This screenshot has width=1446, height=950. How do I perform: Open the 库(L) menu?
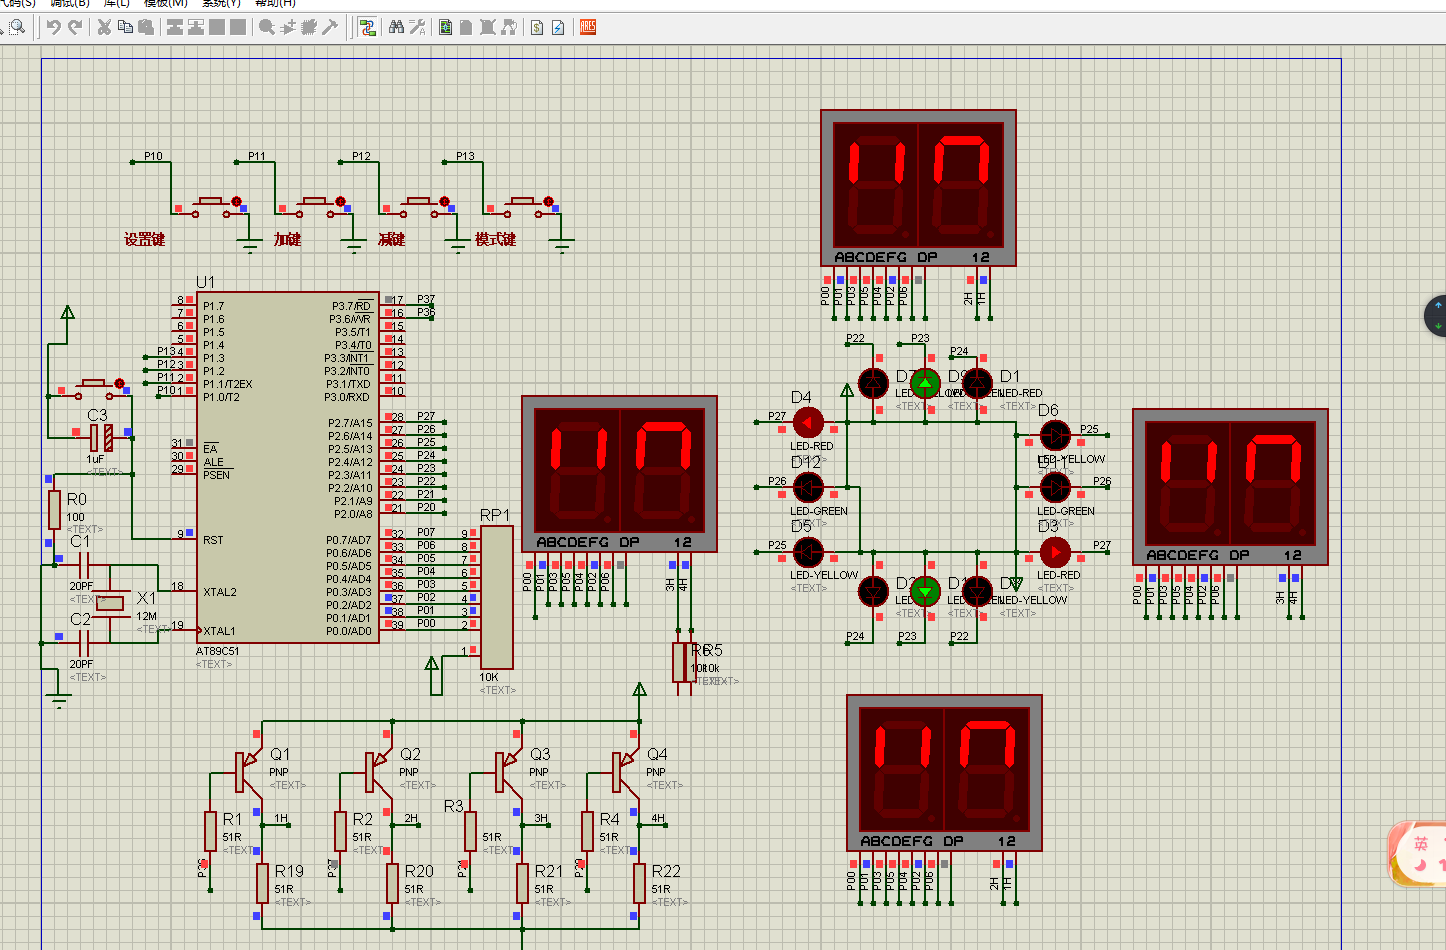116,4
